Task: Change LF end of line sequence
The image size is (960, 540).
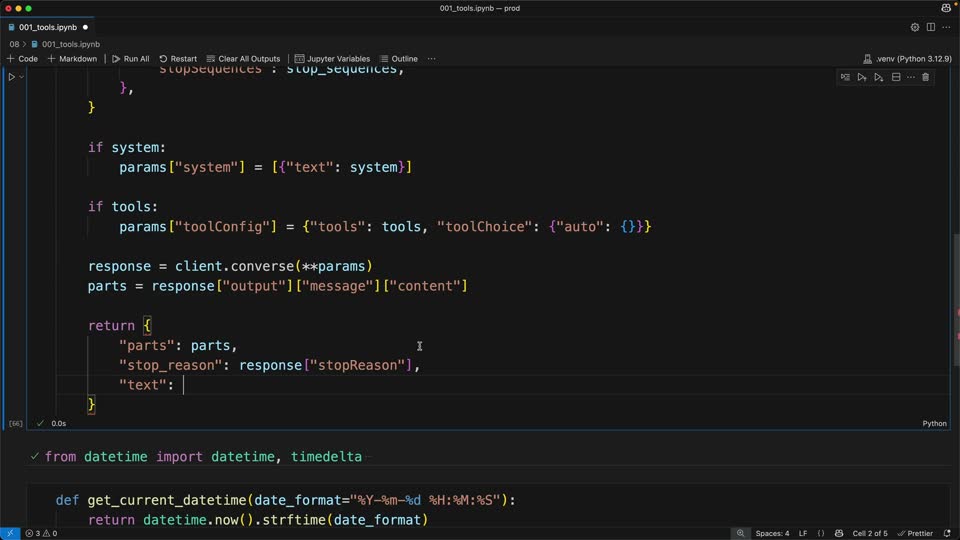Action: (x=803, y=533)
